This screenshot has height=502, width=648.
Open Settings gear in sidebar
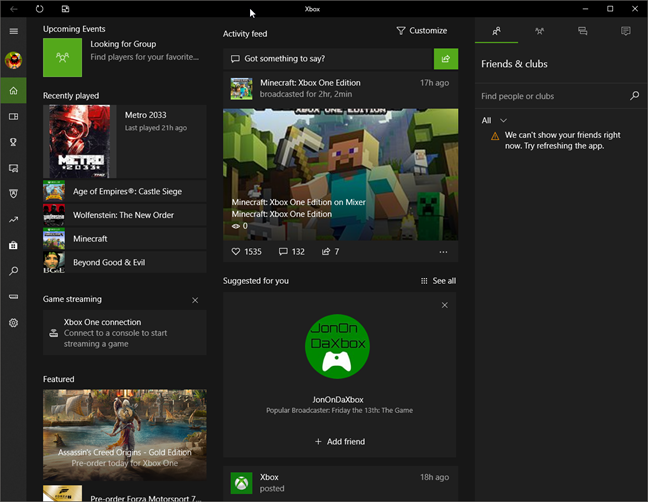14,323
